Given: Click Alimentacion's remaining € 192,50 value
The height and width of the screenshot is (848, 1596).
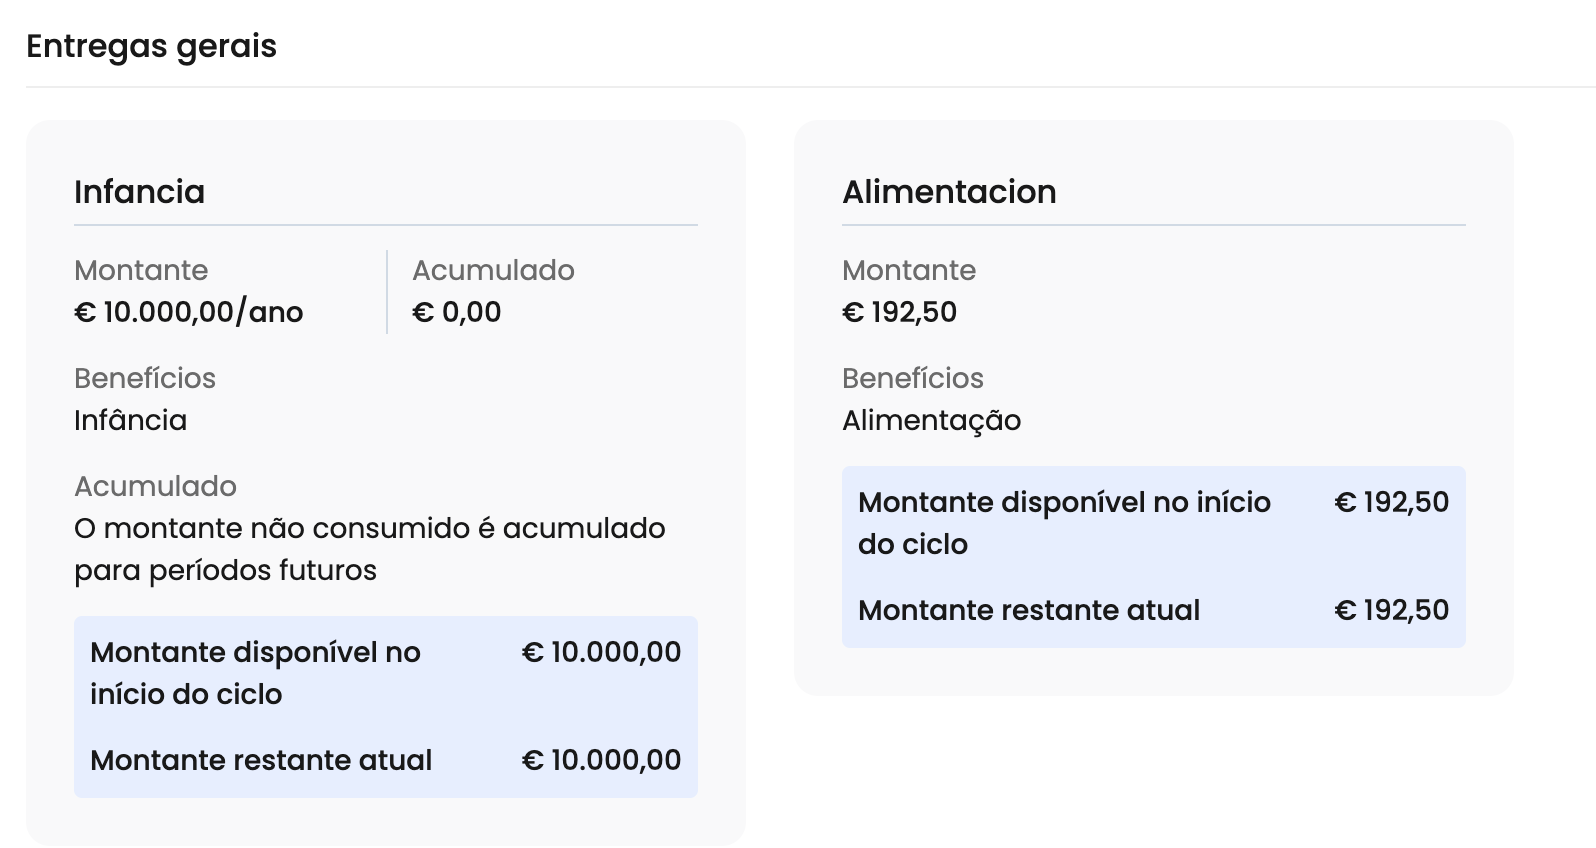Looking at the screenshot, I should coord(1391,610).
